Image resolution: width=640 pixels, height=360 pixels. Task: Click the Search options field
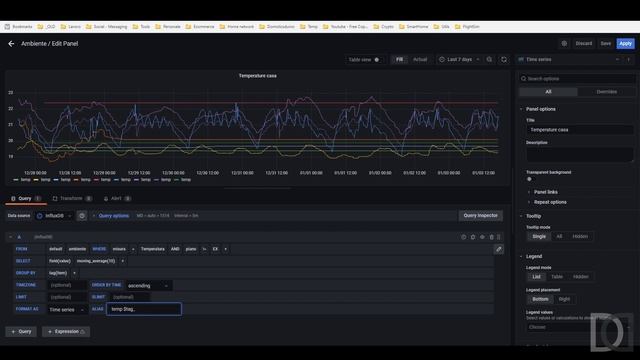(x=577, y=79)
